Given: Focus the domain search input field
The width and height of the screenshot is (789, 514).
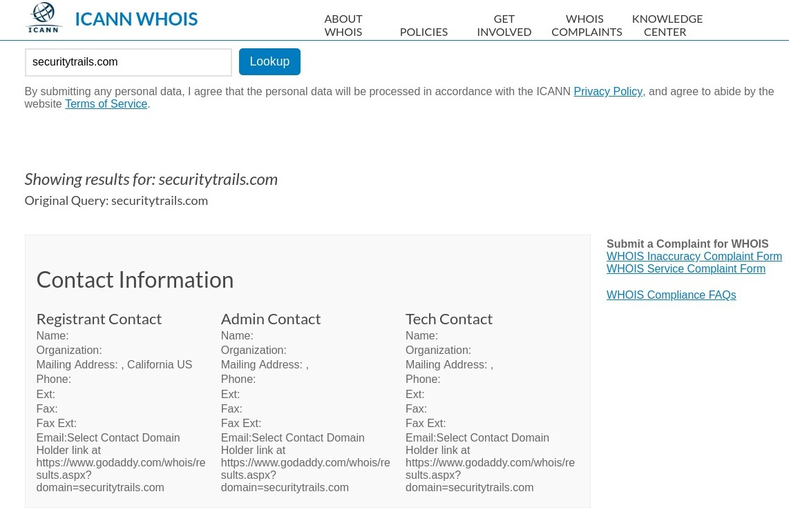Looking at the screenshot, I should 128,62.
